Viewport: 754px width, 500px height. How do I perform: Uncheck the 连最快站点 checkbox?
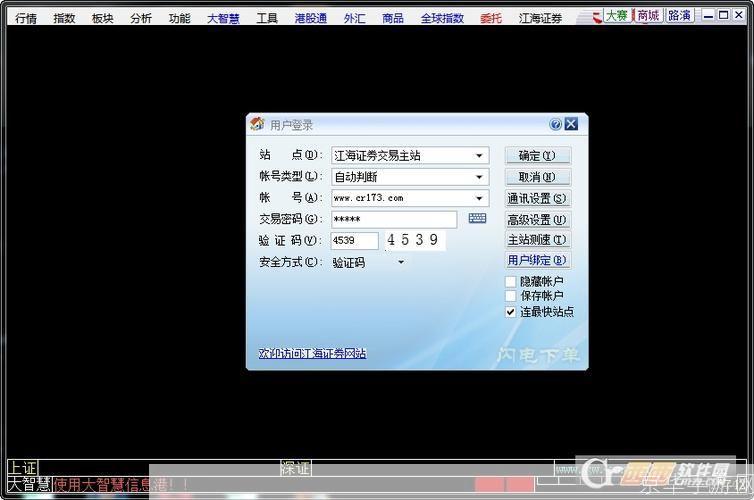click(511, 312)
